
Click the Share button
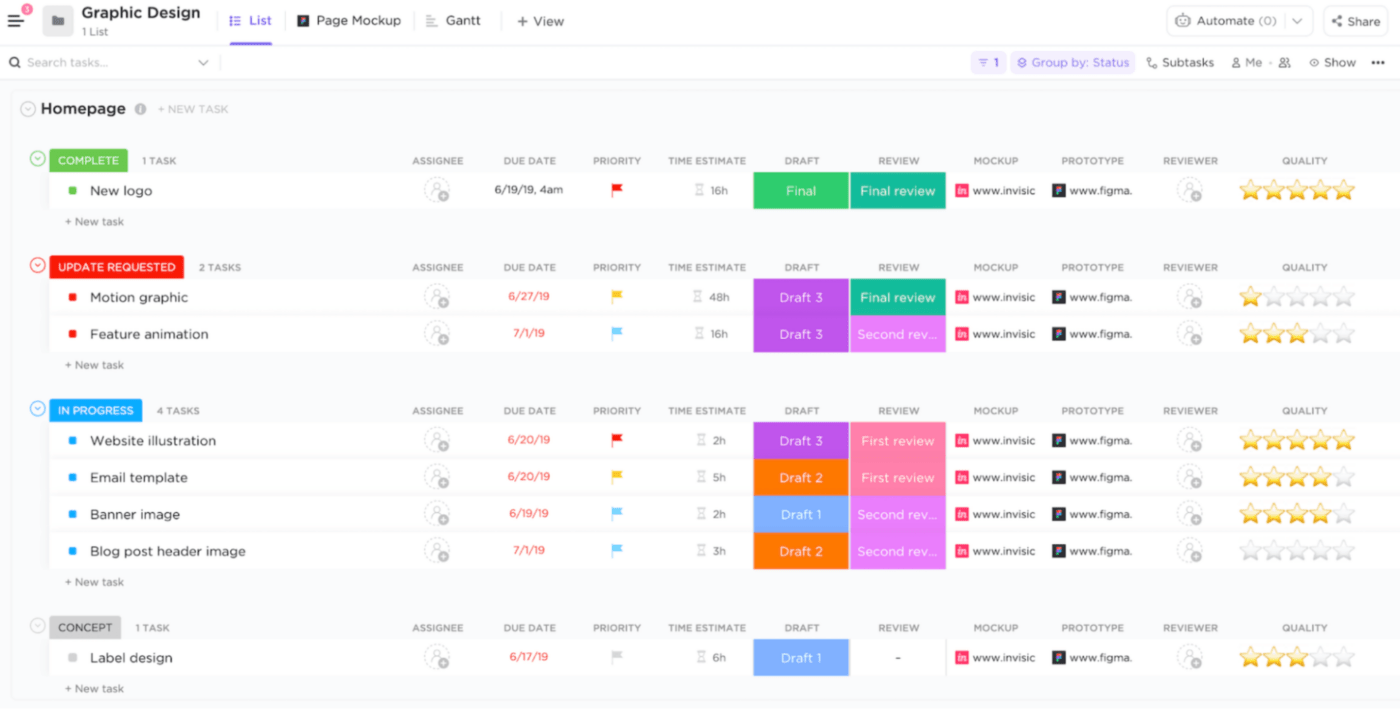tap(1355, 20)
